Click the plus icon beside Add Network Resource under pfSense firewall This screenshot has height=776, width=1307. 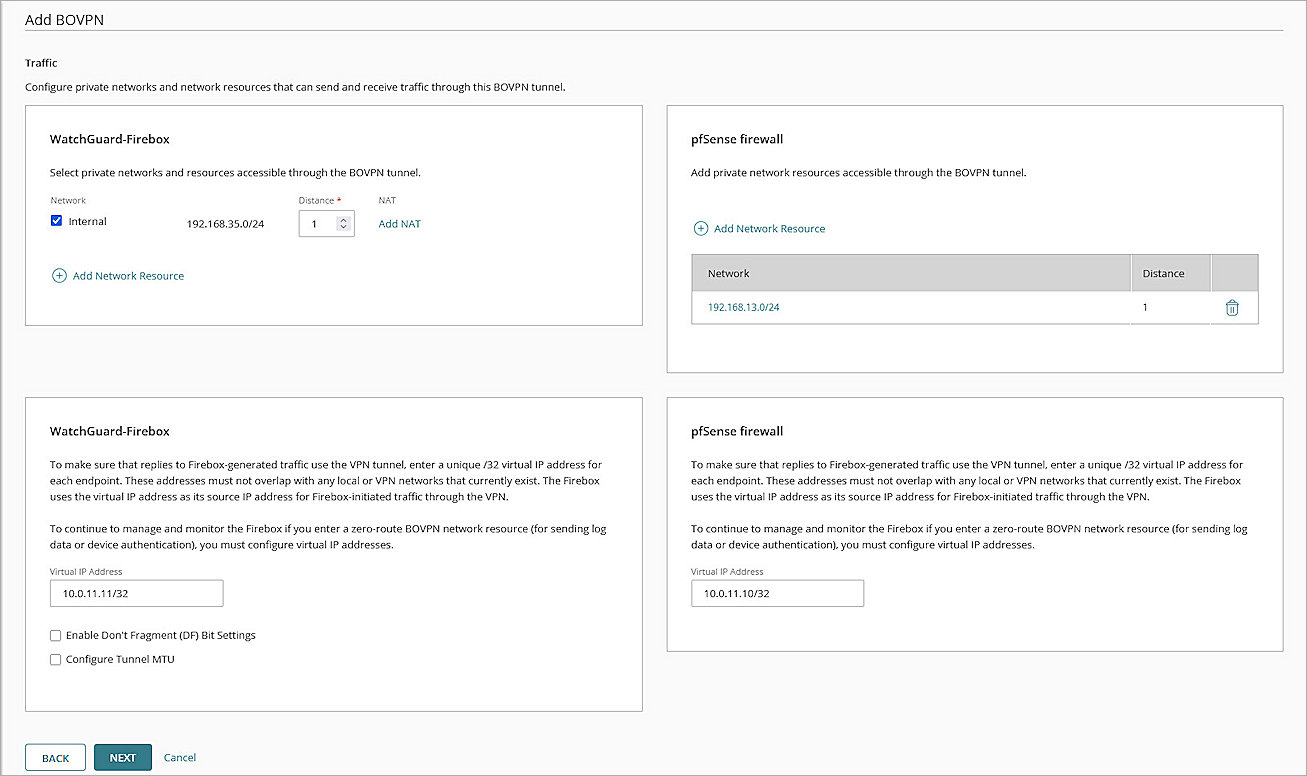(701, 228)
